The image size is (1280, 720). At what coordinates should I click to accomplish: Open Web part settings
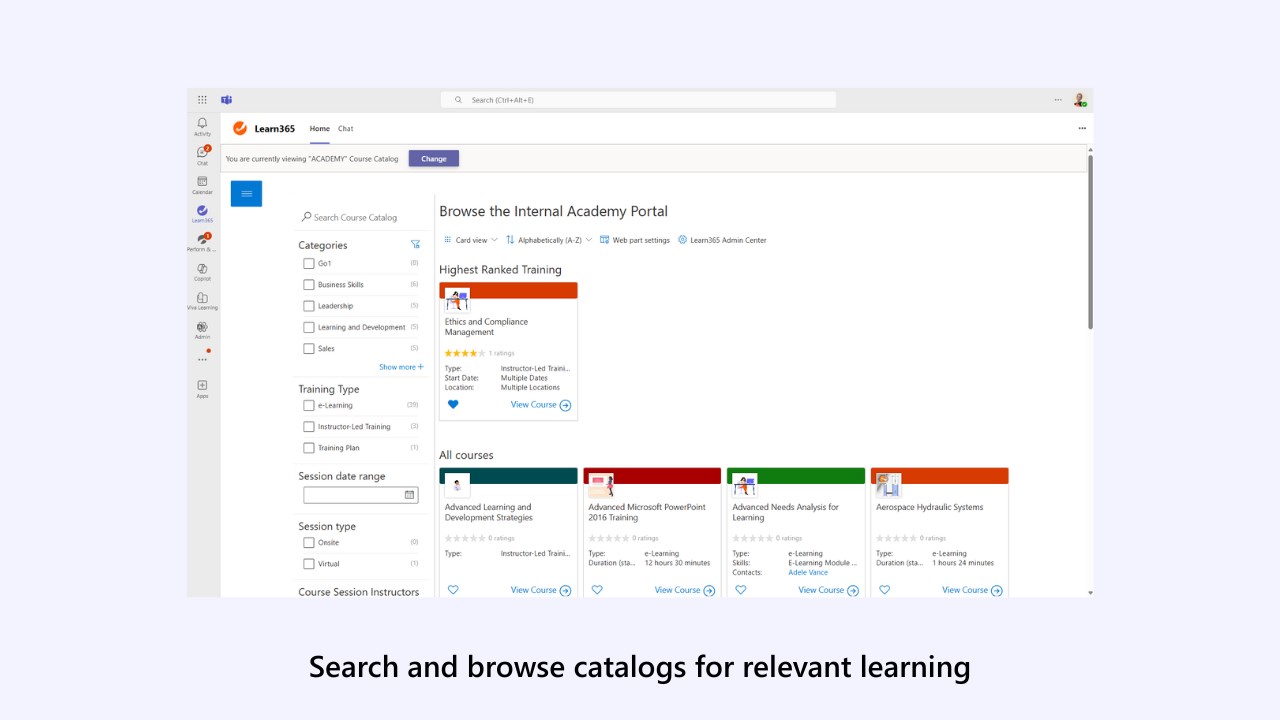pyautogui.click(x=635, y=240)
